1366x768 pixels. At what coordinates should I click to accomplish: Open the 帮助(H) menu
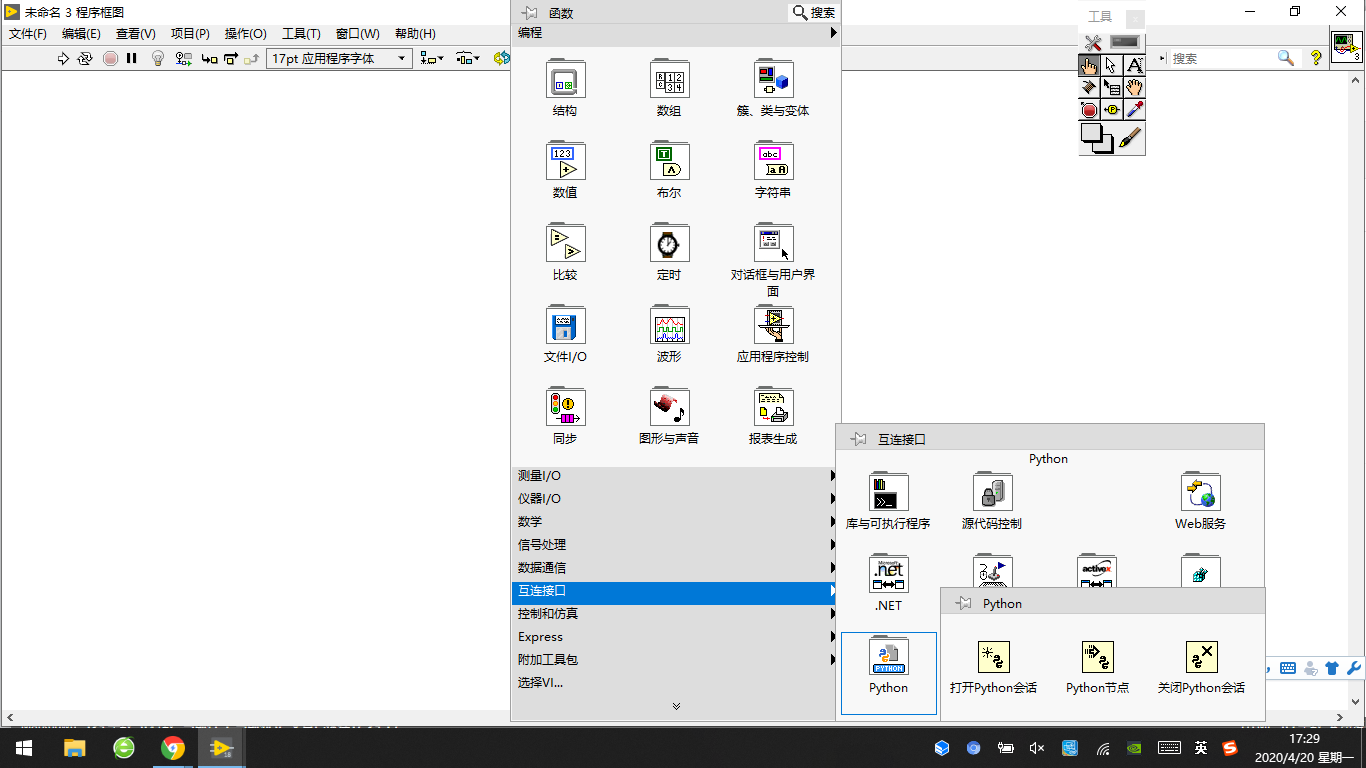click(x=413, y=33)
